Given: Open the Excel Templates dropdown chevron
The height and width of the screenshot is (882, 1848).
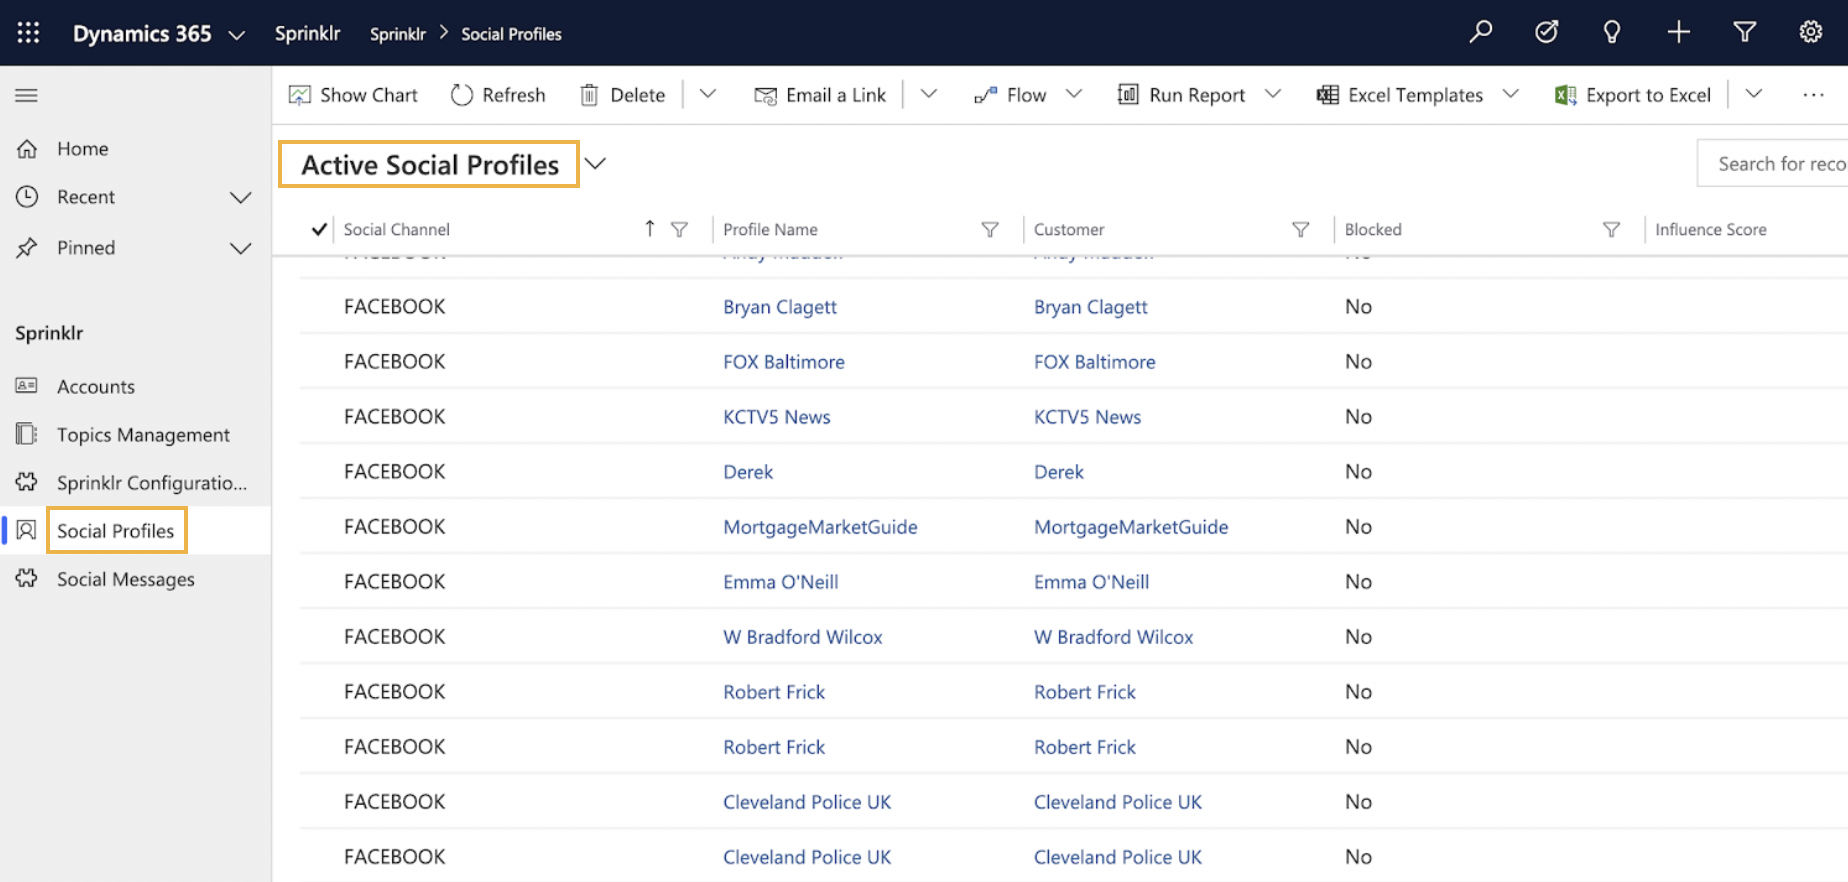Looking at the screenshot, I should click(x=1511, y=94).
